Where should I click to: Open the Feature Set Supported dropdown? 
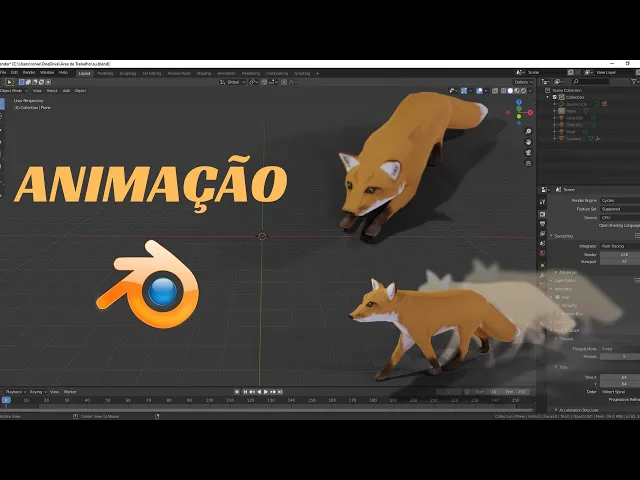pos(620,209)
